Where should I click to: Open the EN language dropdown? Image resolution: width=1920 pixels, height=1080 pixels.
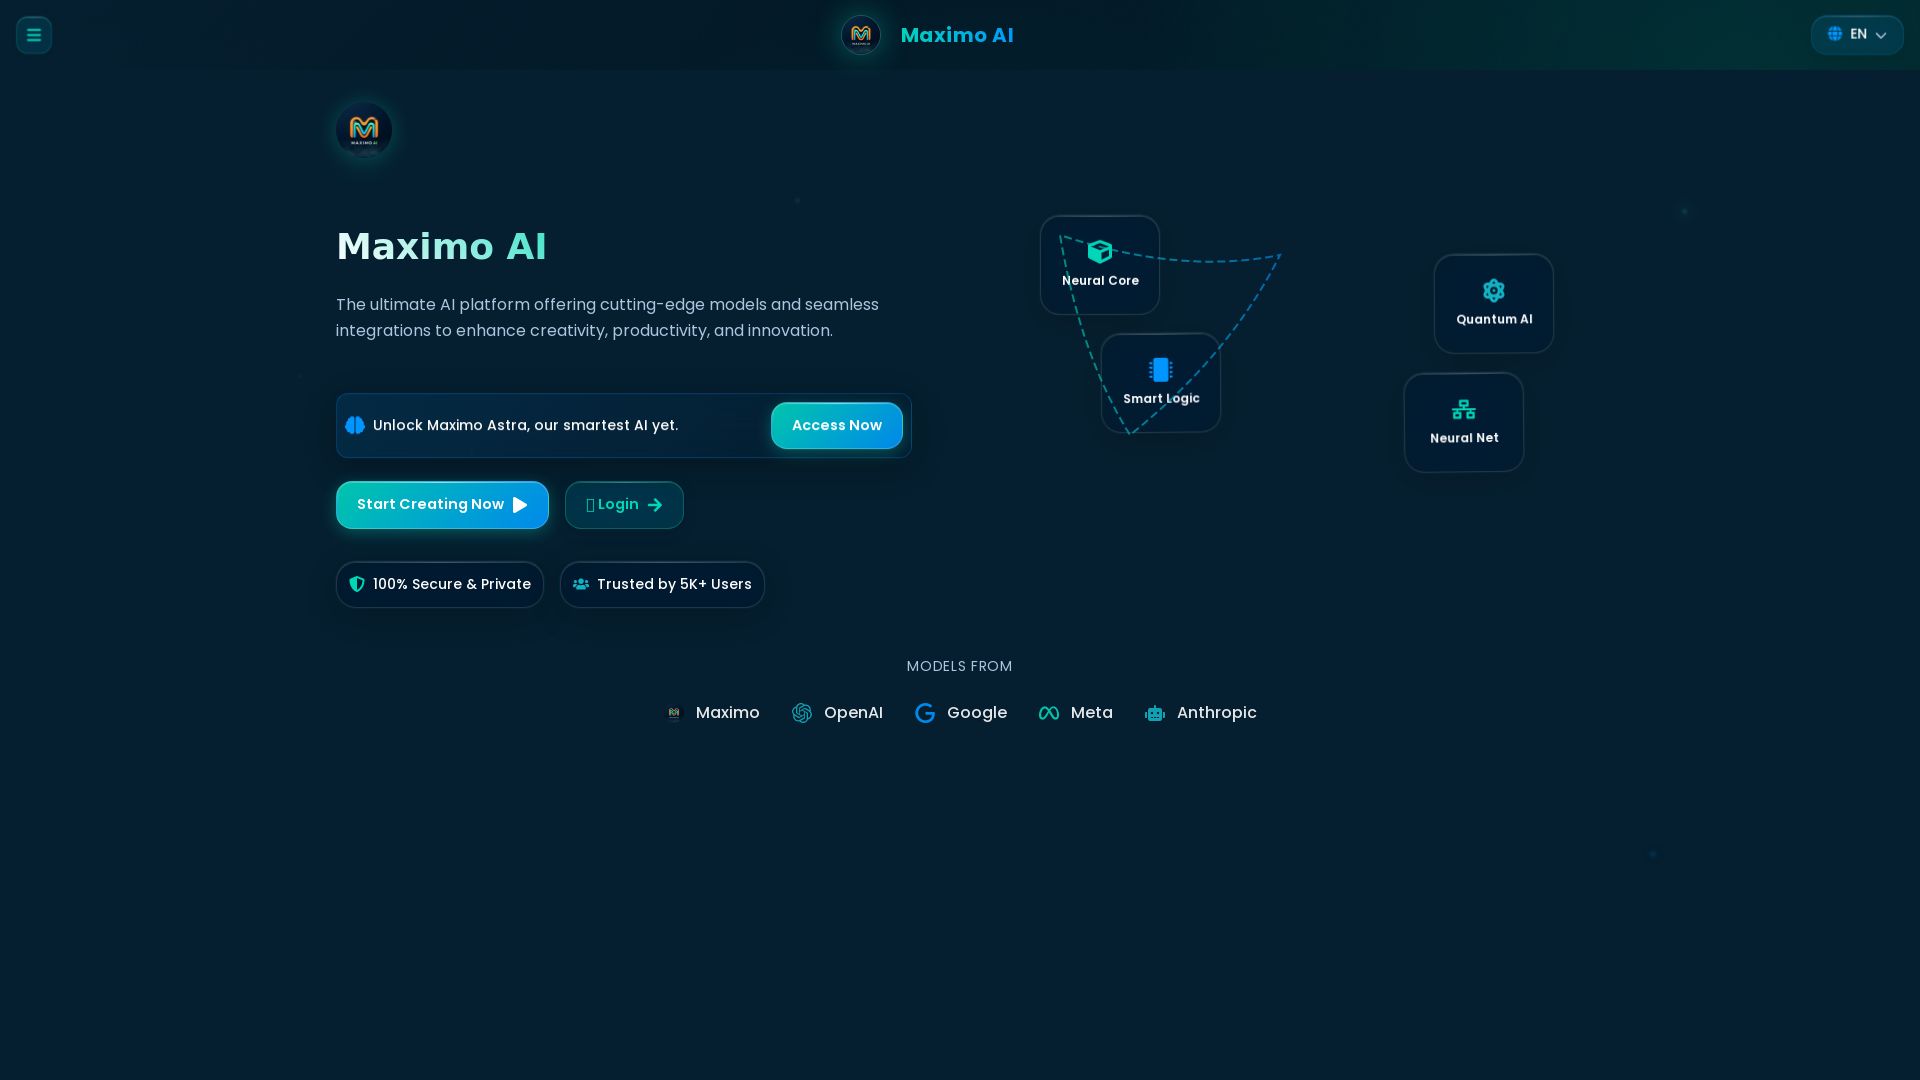point(1856,34)
